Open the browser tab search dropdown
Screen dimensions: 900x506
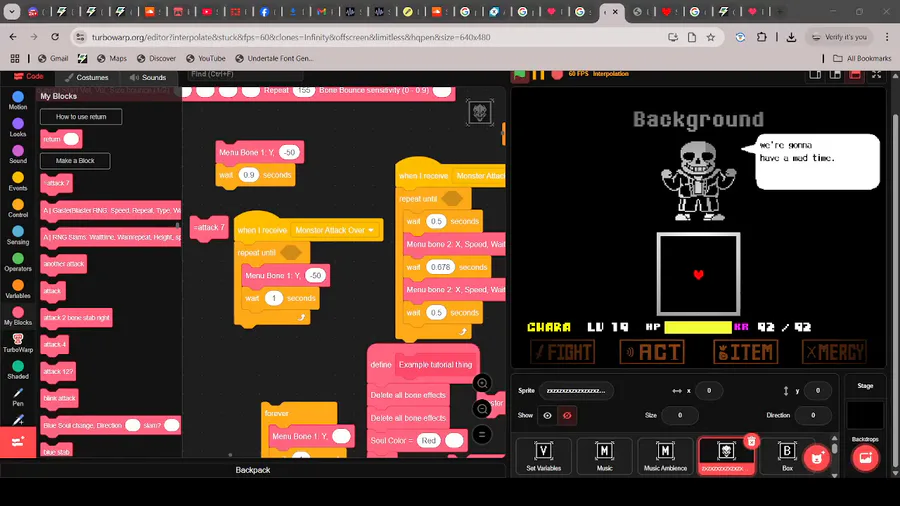click(11, 11)
